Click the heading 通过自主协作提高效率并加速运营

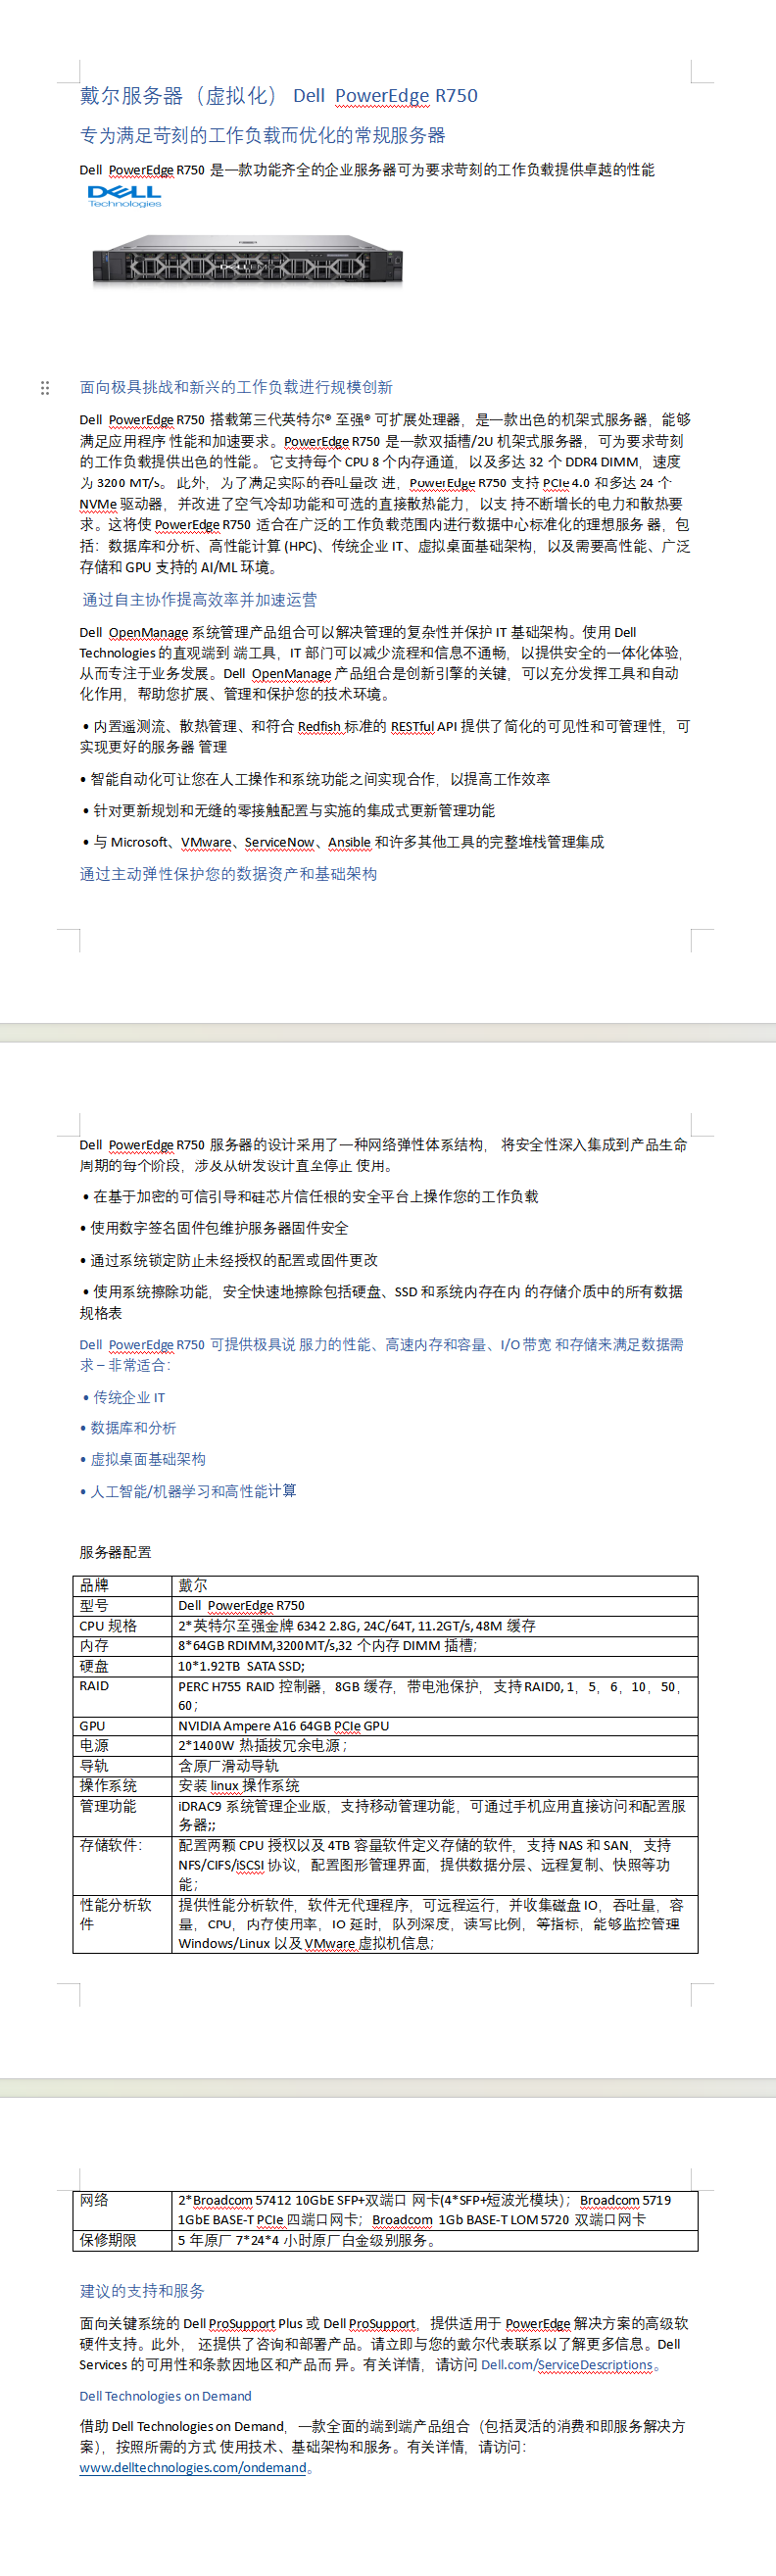click(x=200, y=599)
